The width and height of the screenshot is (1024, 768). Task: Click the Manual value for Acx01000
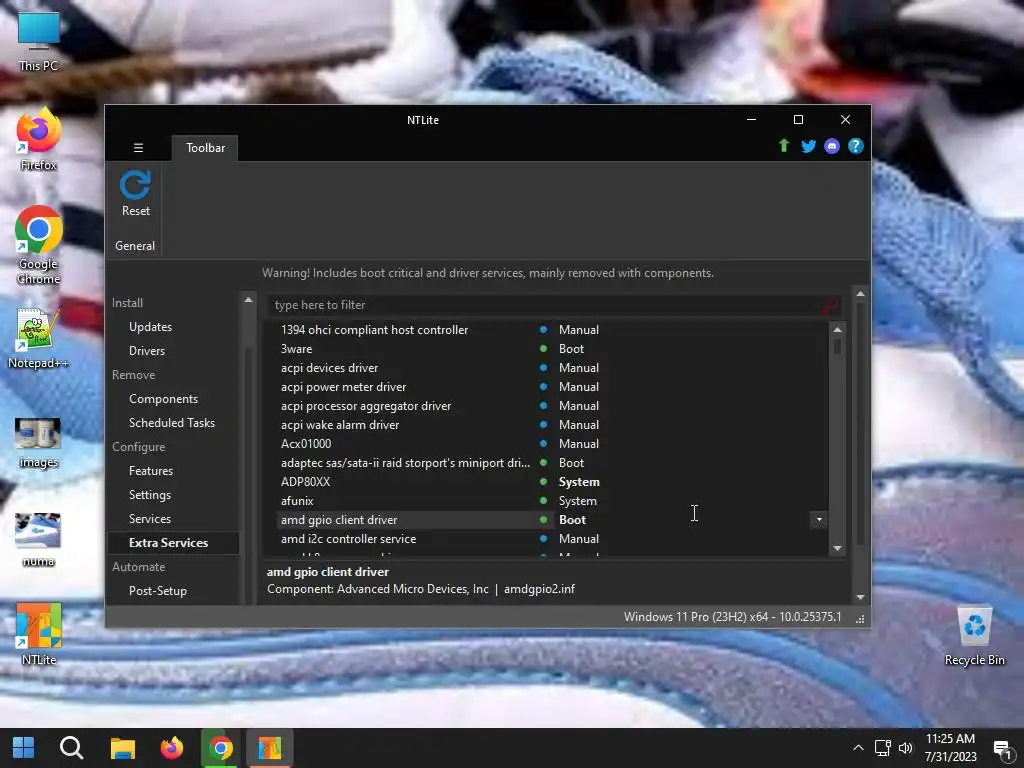(x=579, y=443)
